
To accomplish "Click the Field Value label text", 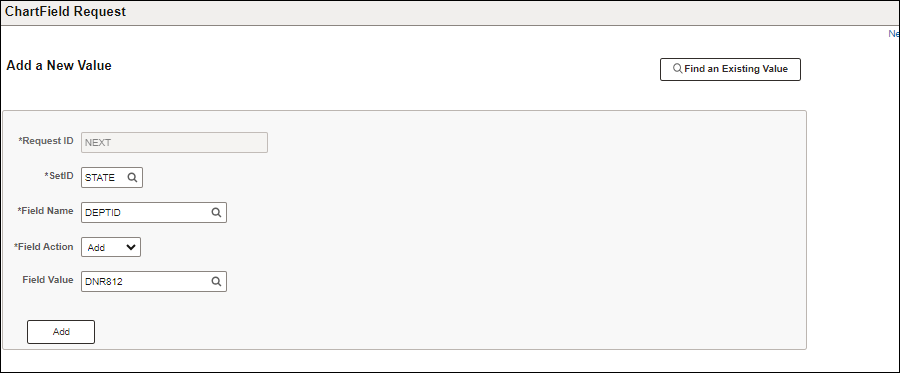I will click(x=48, y=279).
